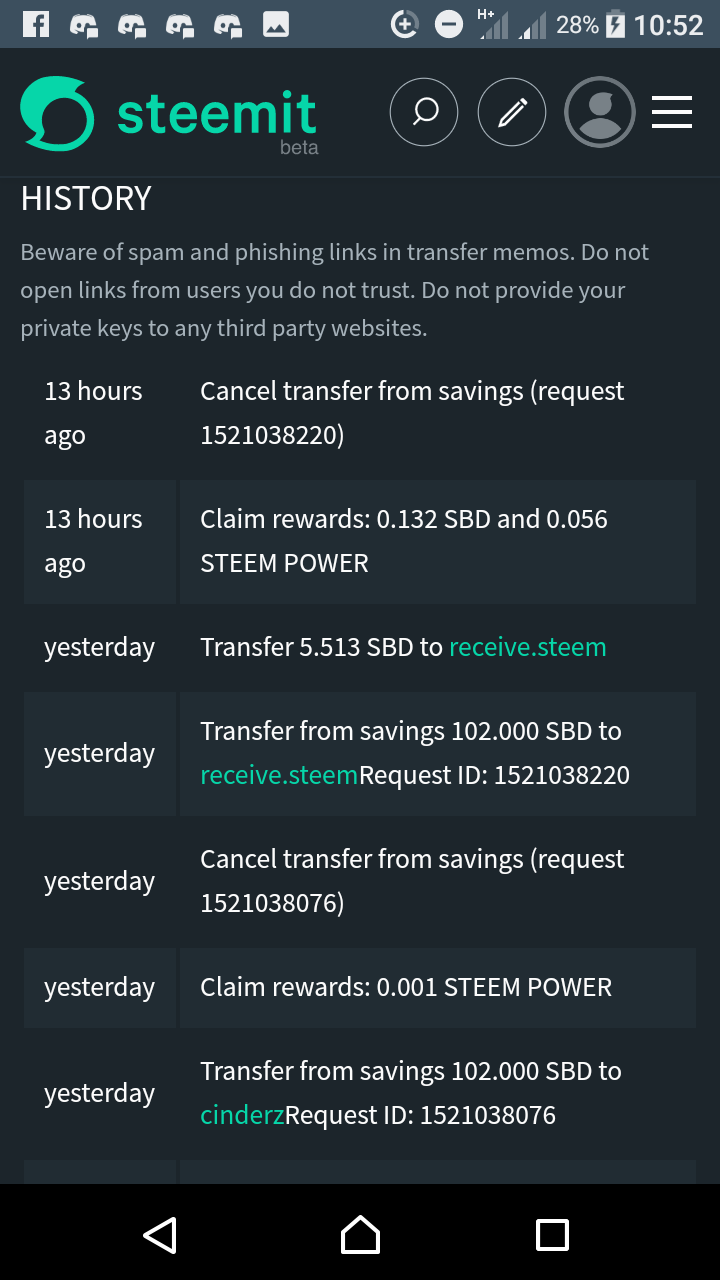
Task: Open receive.steem link beside Request ID 1521038220
Action: click(279, 775)
